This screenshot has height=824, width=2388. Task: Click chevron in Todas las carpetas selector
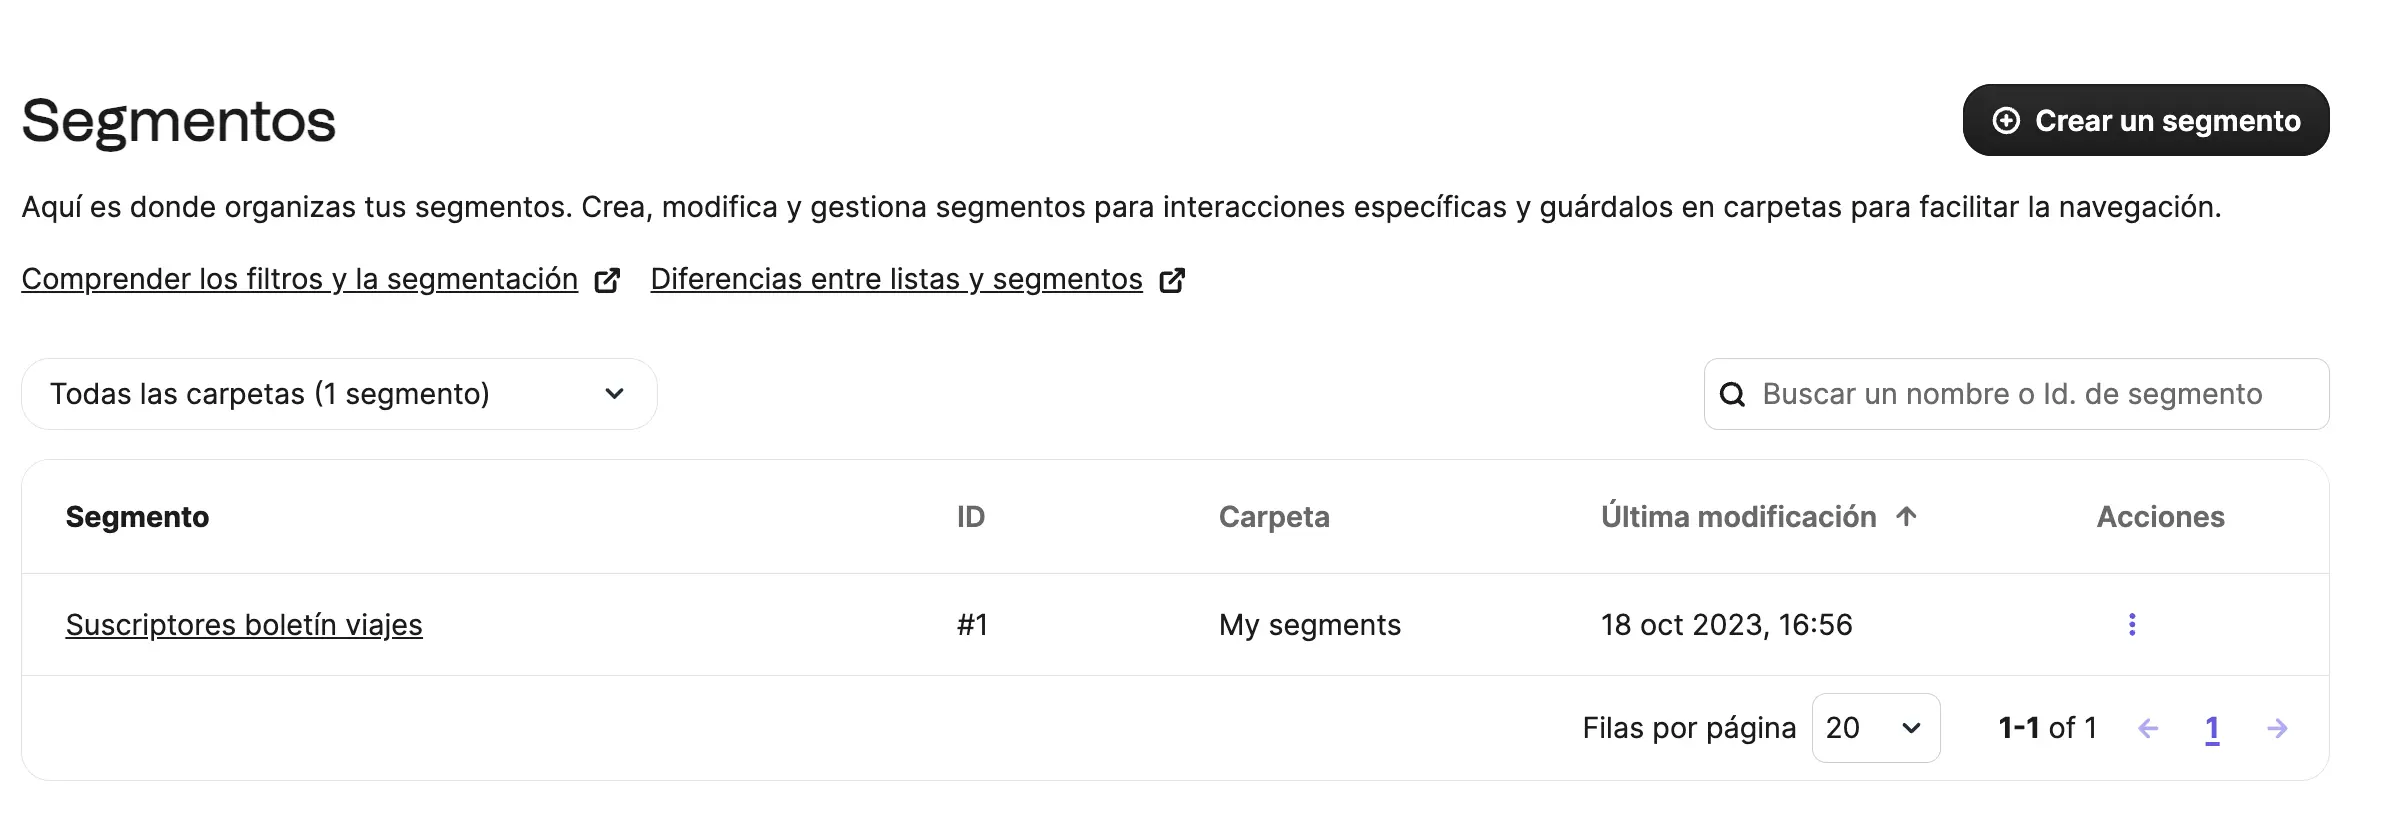coord(615,394)
